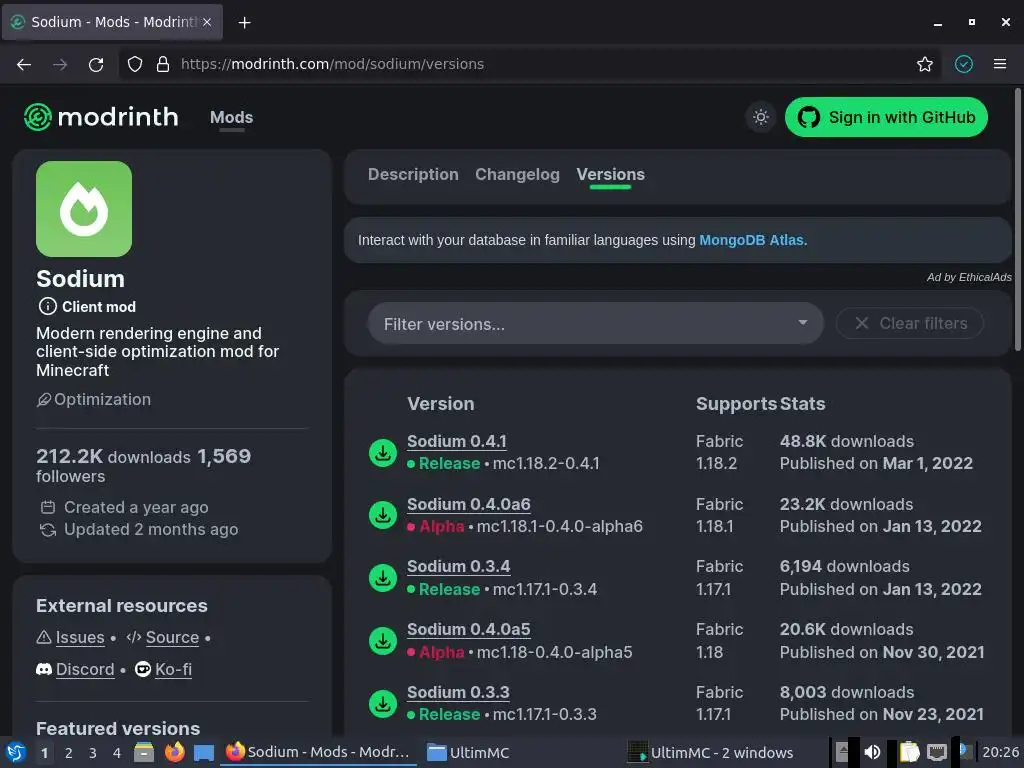
Task: Switch to UltimMC folder taskbar window
Action: coord(468,753)
